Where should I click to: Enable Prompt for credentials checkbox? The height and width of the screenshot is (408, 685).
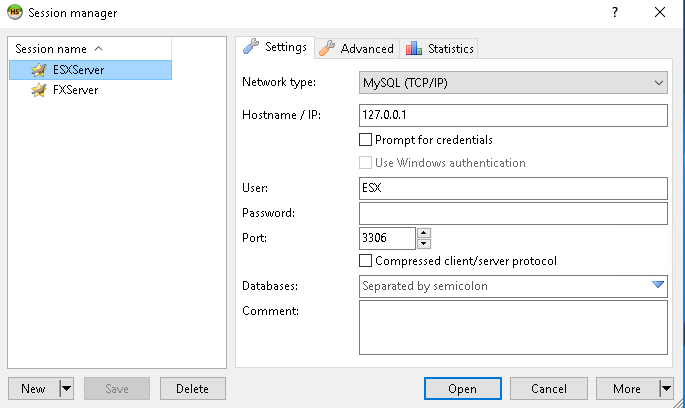point(366,140)
